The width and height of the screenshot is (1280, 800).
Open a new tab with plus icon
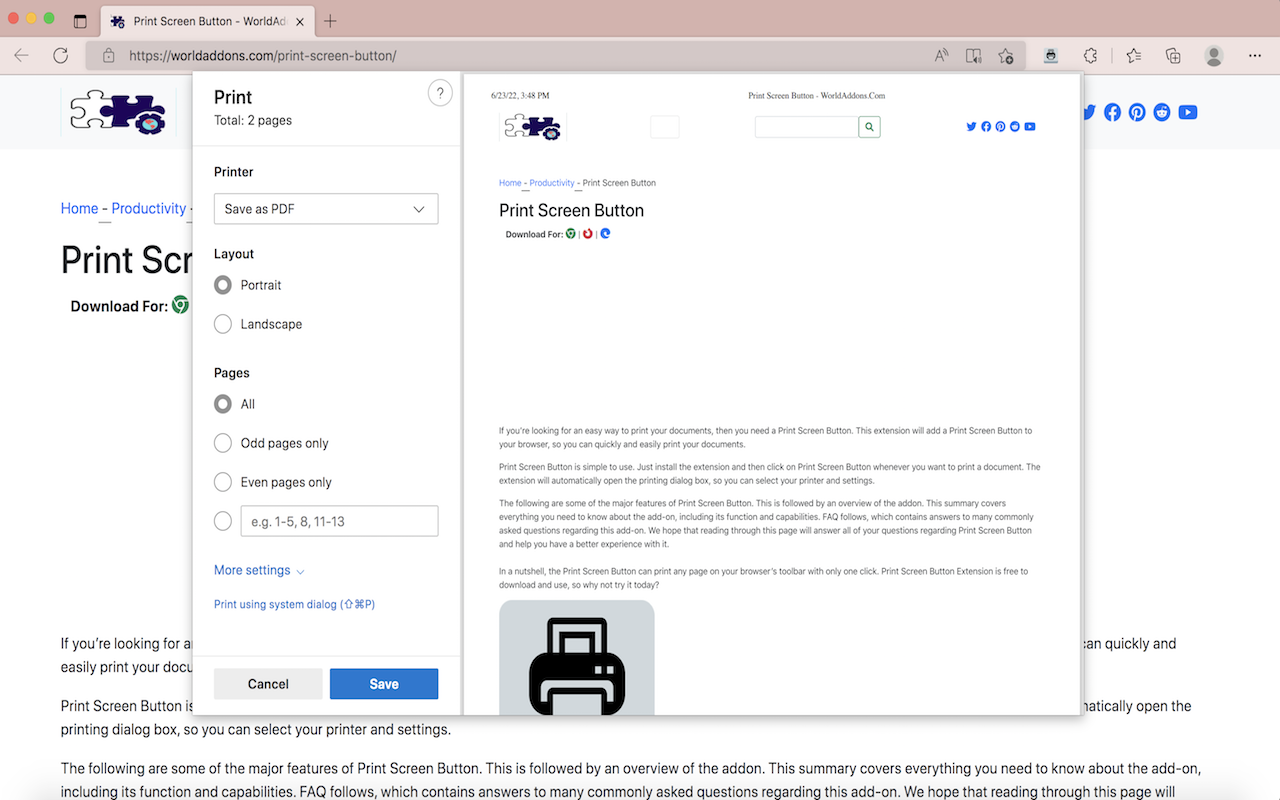[x=330, y=21]
